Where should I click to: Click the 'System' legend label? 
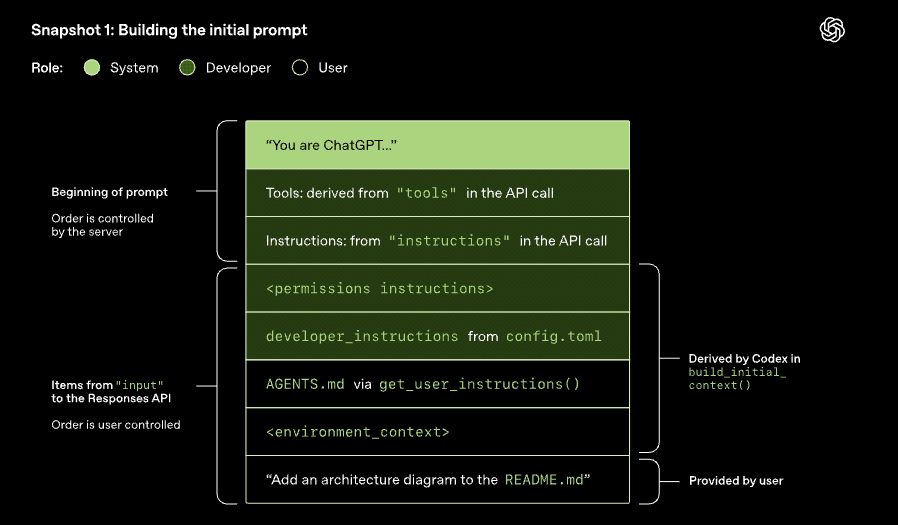[x=134, y=68]
